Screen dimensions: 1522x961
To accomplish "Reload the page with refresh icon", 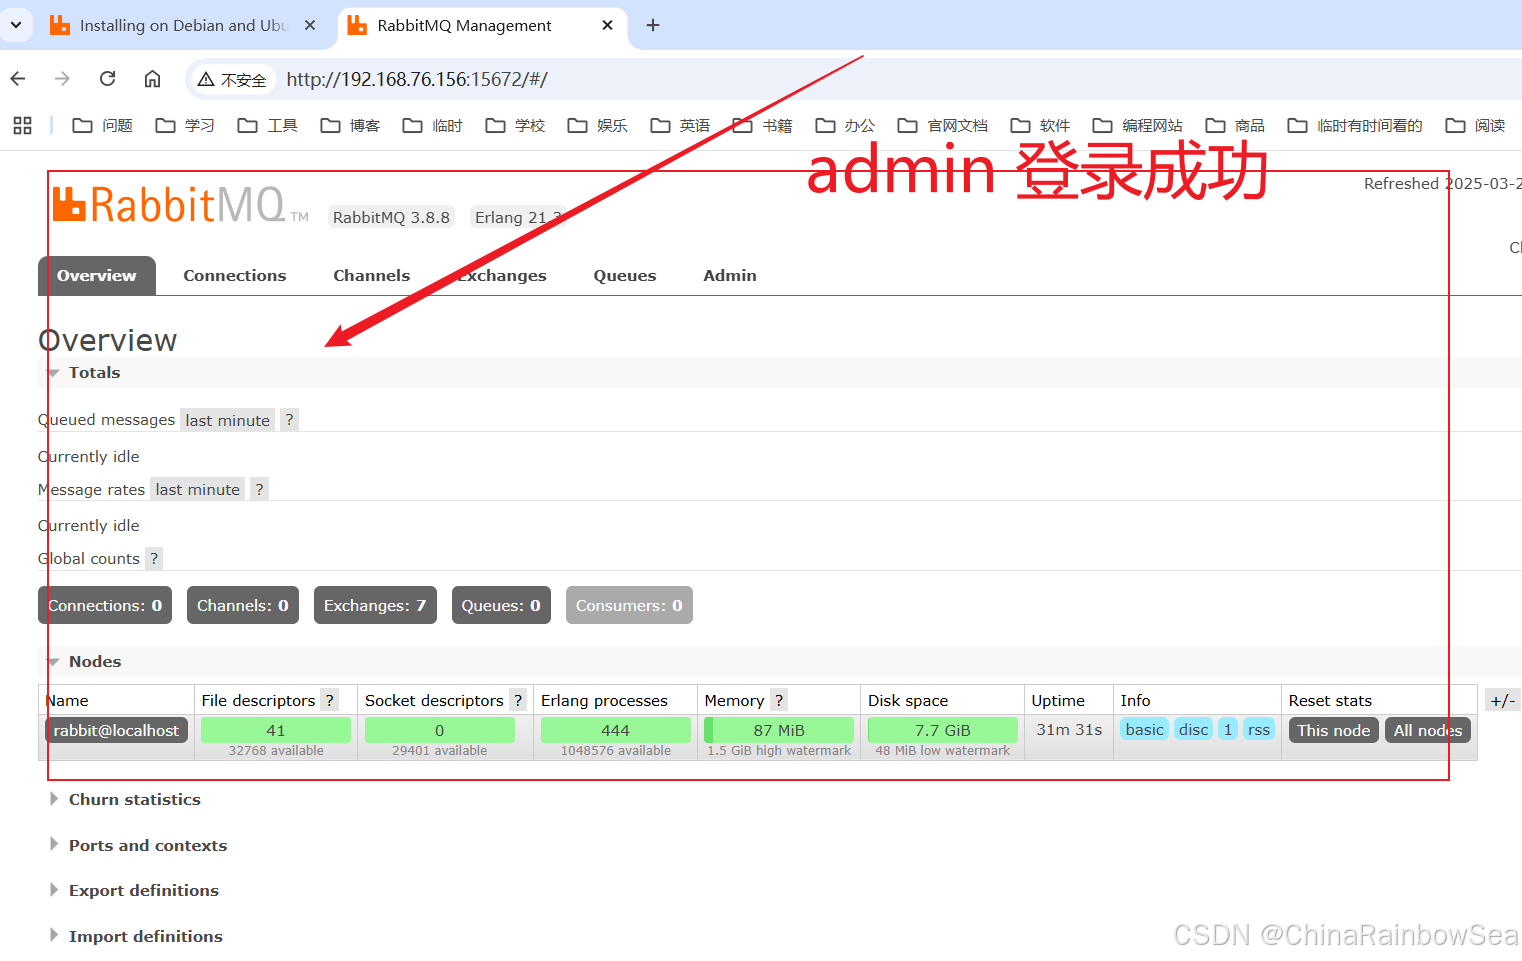I will (107, 79).
